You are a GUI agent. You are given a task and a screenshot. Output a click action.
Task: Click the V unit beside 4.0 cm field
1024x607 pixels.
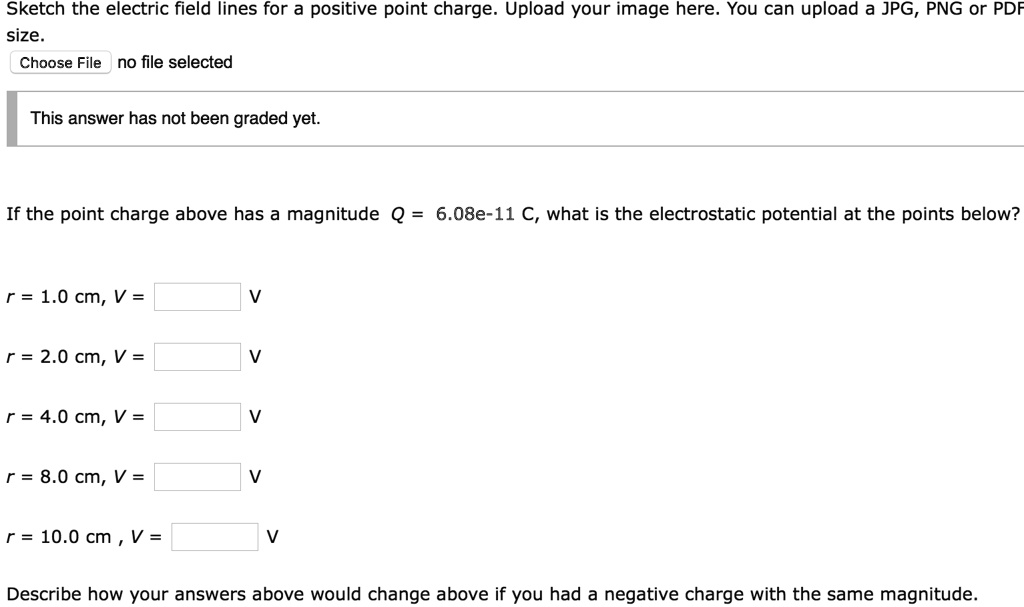[255, 416]
